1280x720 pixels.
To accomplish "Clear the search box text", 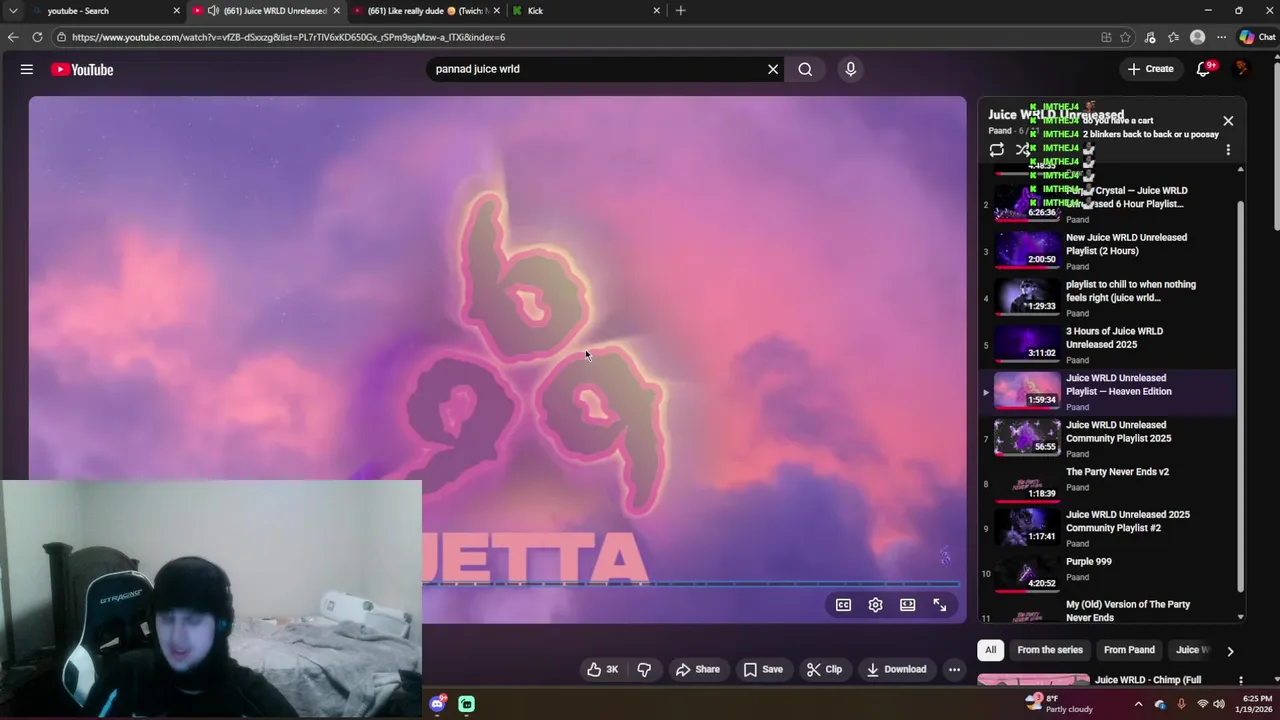I will 772,69.
